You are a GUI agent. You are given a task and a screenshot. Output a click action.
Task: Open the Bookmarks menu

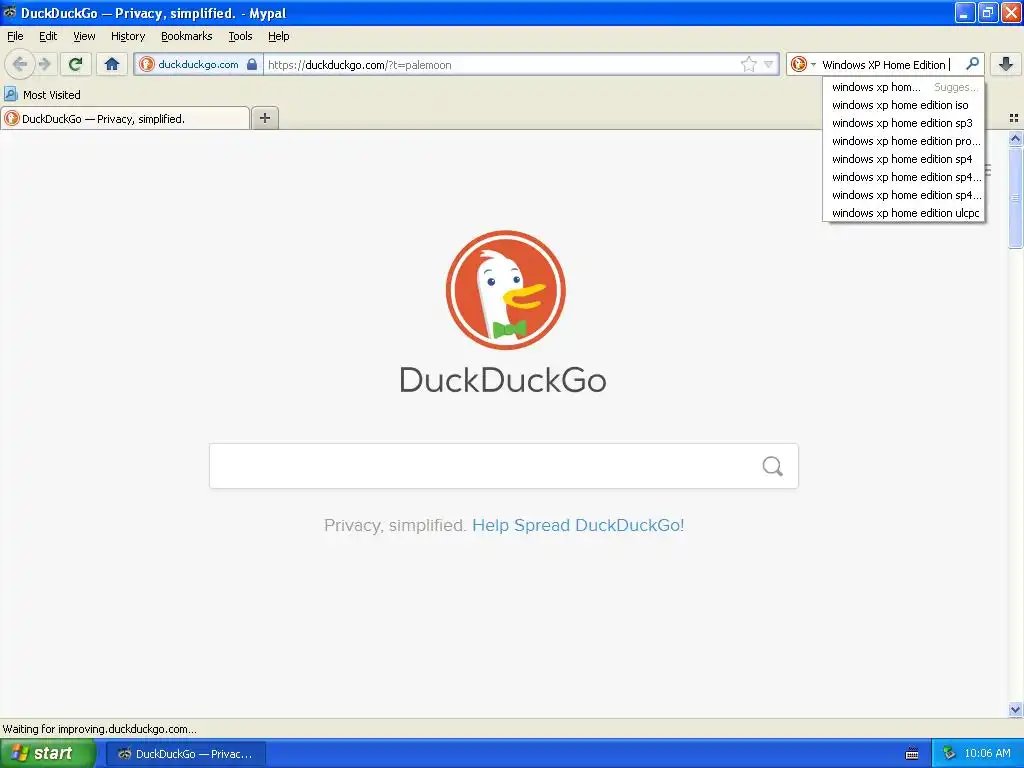[x=186, y=36]
